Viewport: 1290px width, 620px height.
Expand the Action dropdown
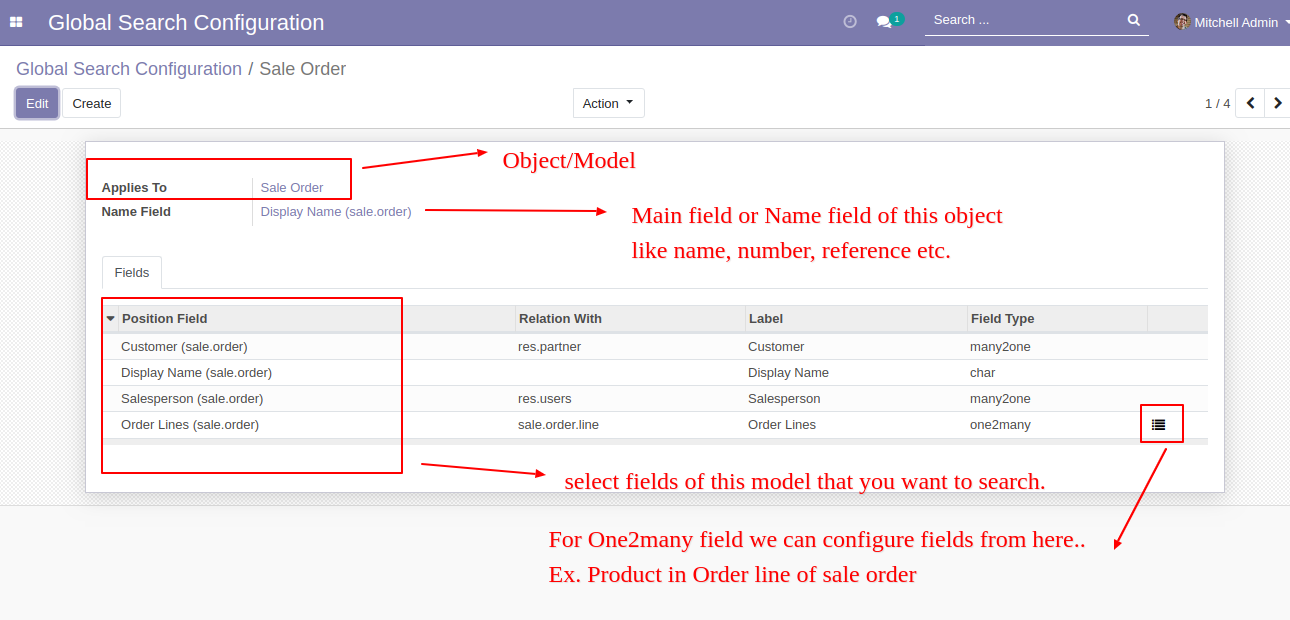click(x=608, y=103)
